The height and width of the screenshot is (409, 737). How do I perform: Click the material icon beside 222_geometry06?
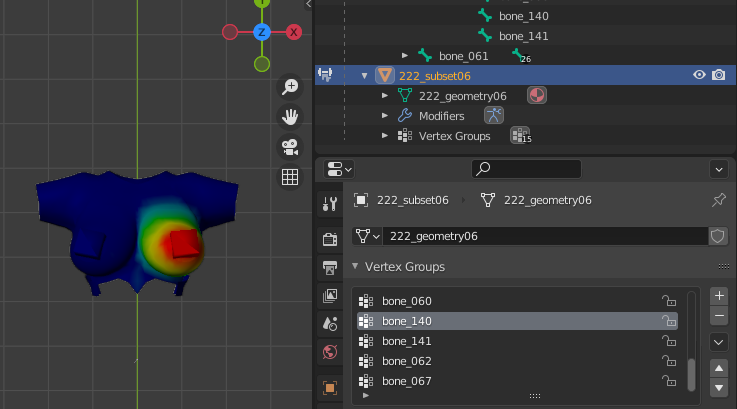(x=537, y=95)
